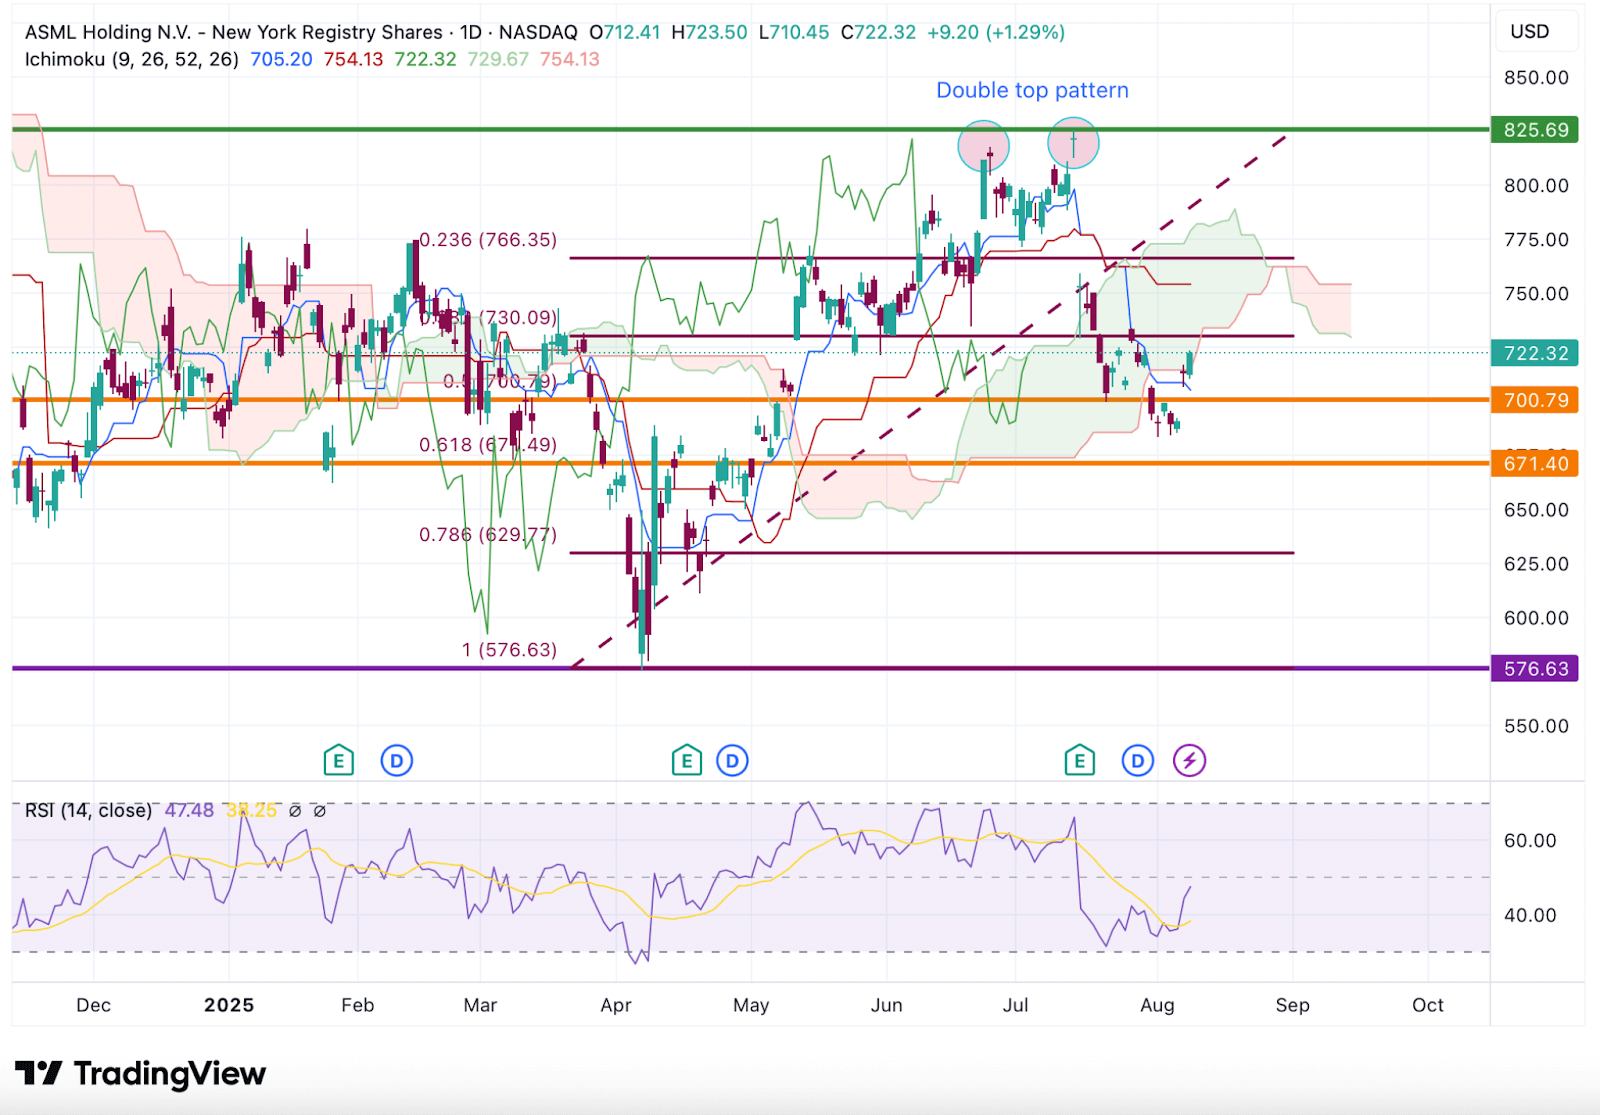Image resolution: width=1600 pixels, height=1115 pixels.
Task: Select the dividend circle icon near February
Action: (x=398, y=760)
